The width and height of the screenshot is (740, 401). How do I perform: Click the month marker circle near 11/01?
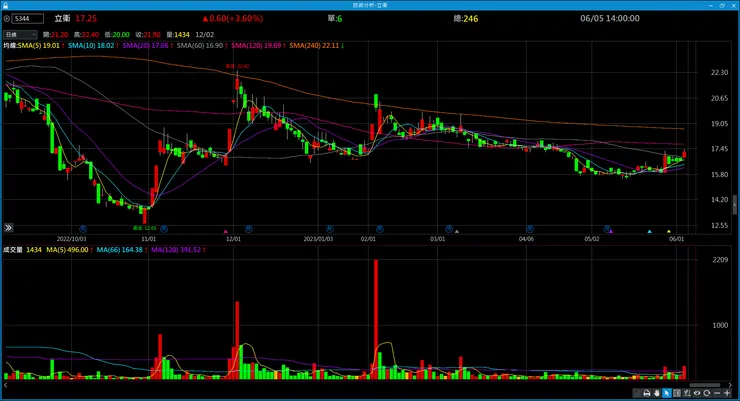[x=164, y=229]
